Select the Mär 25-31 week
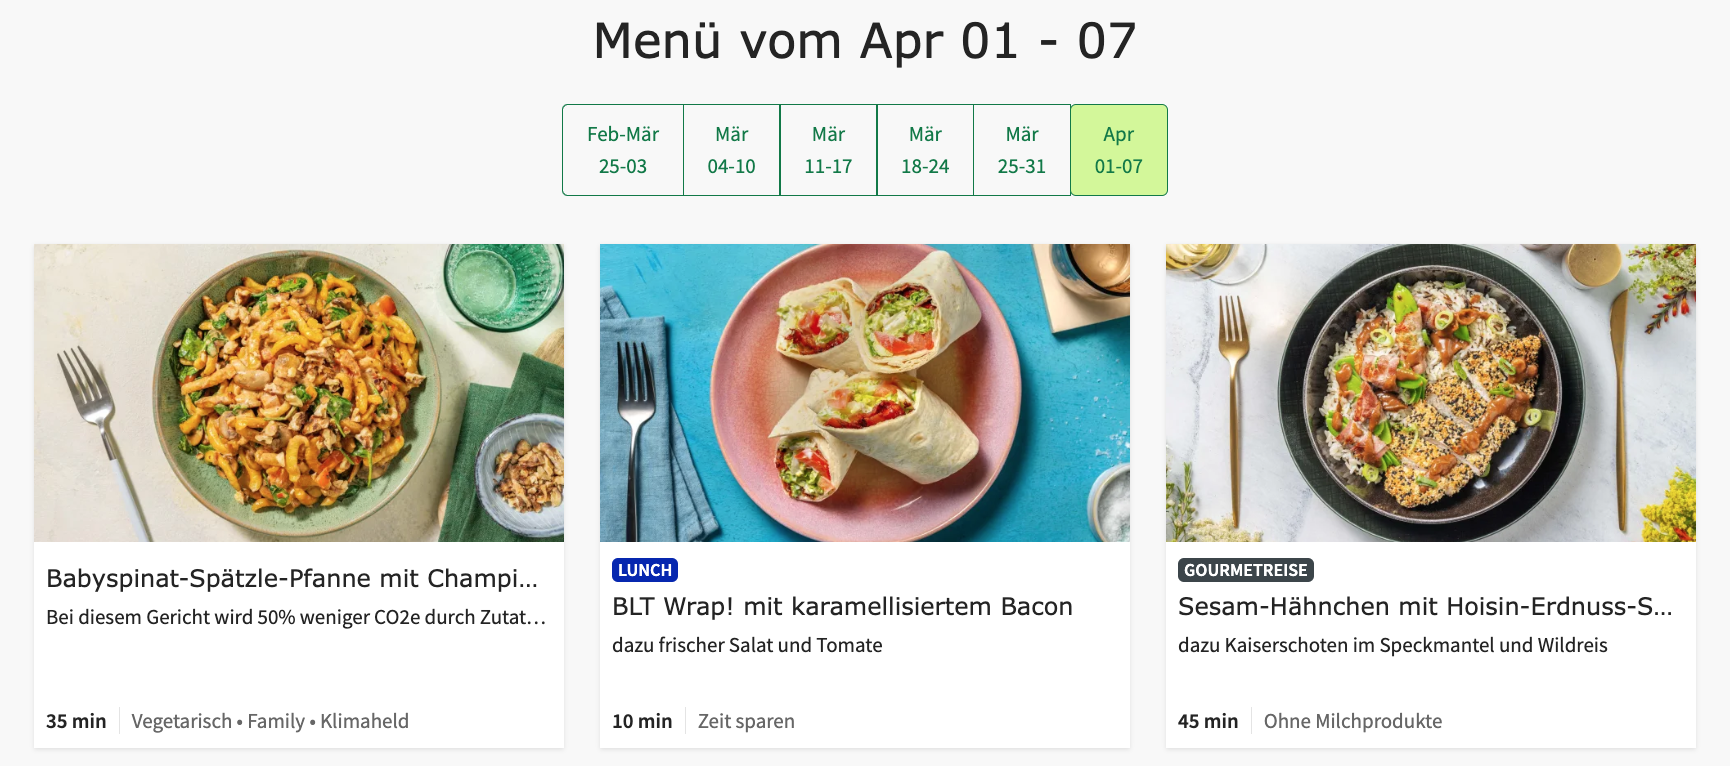Viewport: 1730px width, 766px height. click(1022, 149)
